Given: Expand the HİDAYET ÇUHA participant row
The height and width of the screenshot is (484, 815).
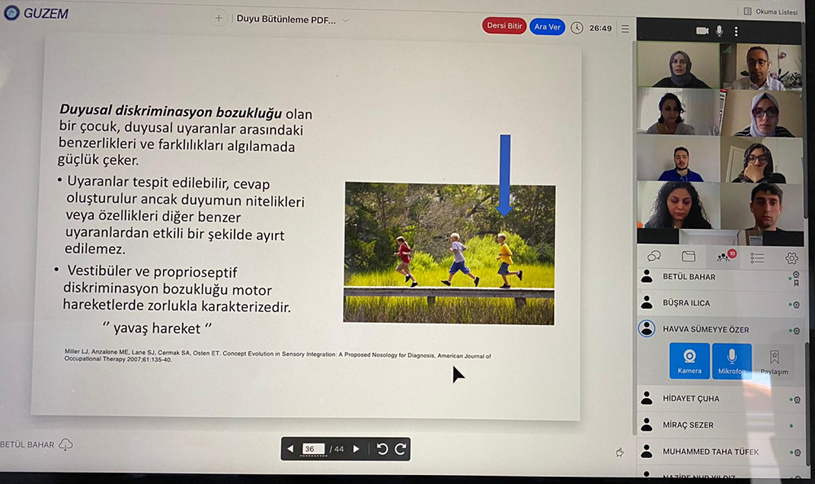Looking at the screenshot, I should click(x=720, y=399).
